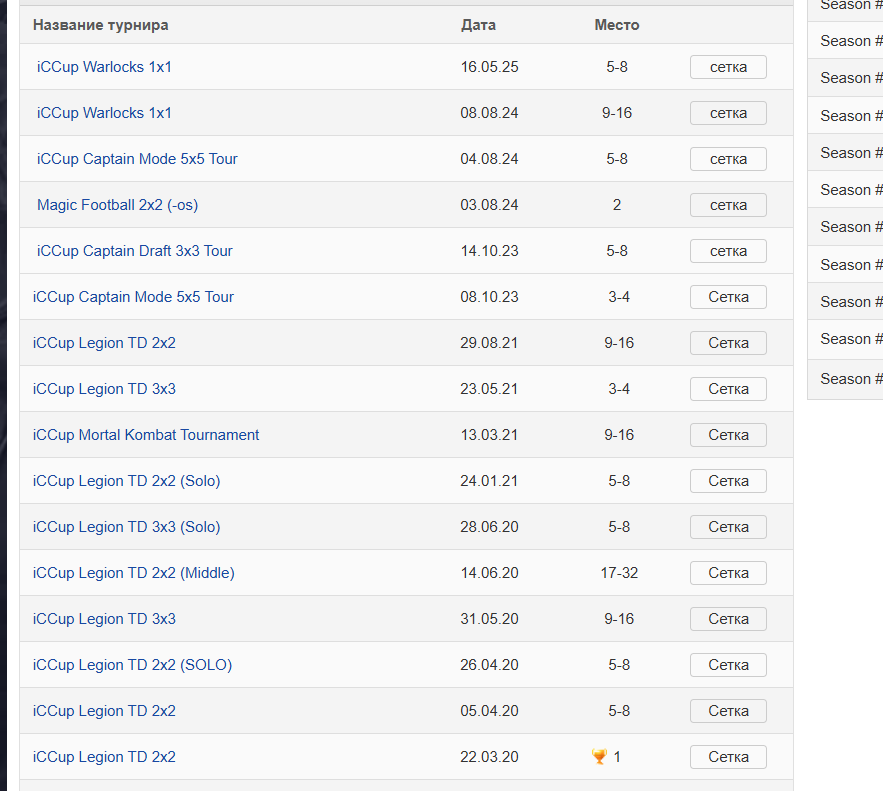The height and width of the screenshot is (791, 883).
Task: Open iCCup Legion TD 2x2 (Solo) link
Action: tap(126, 481)
